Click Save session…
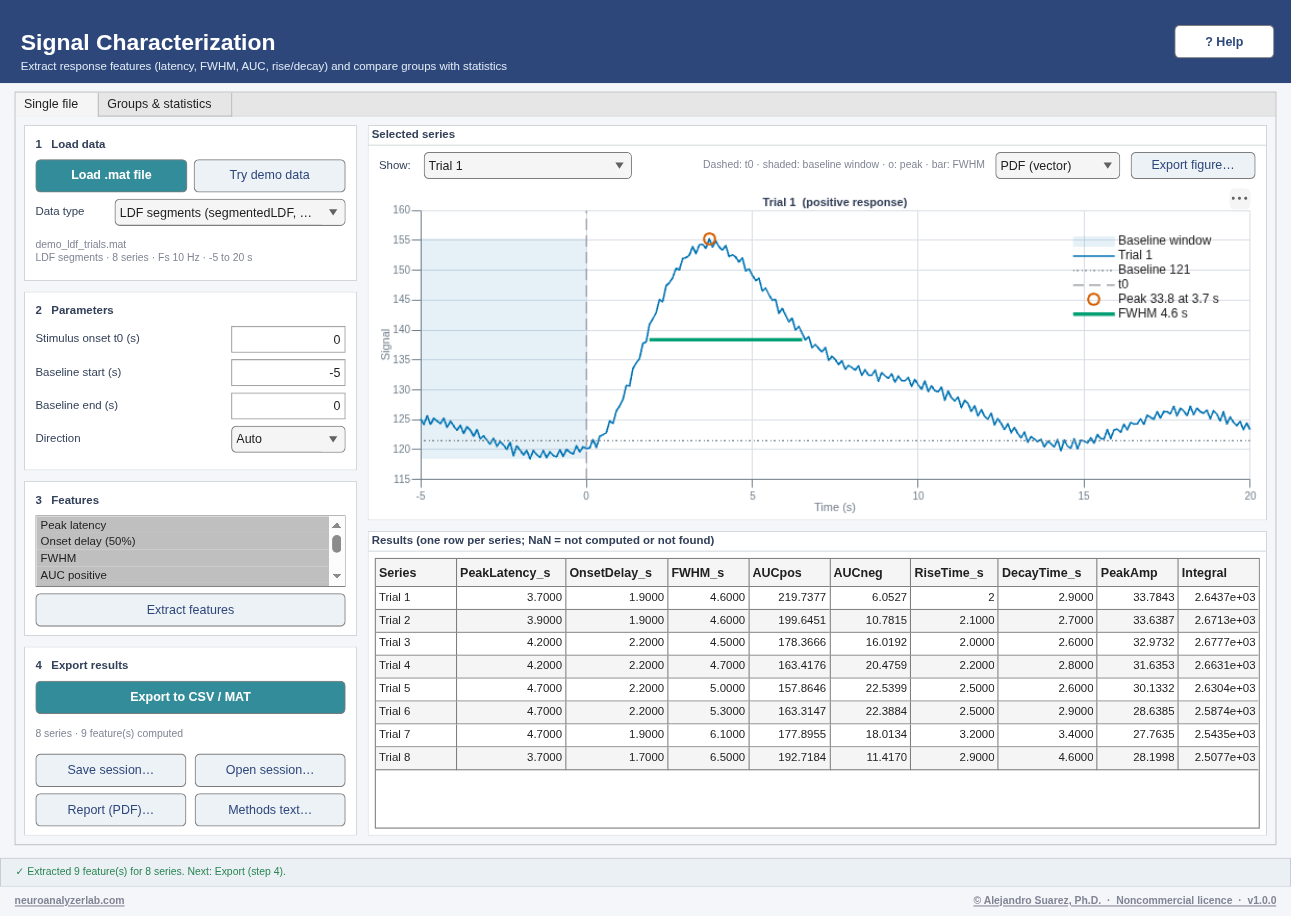 111,770
